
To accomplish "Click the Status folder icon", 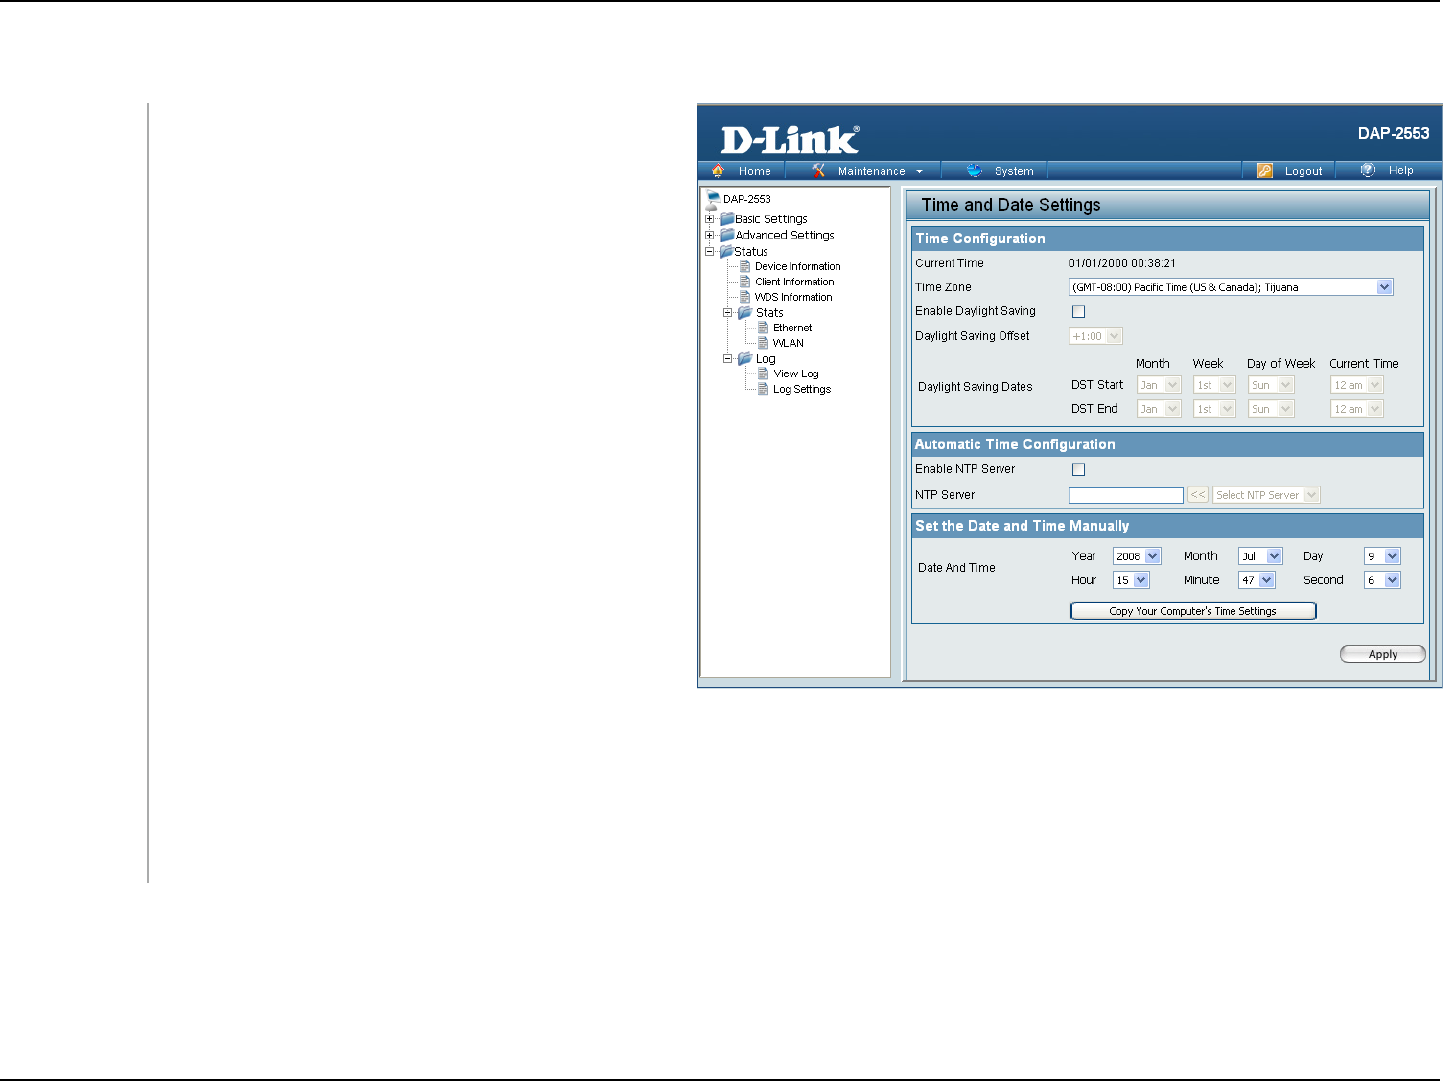I will [727, 251].
